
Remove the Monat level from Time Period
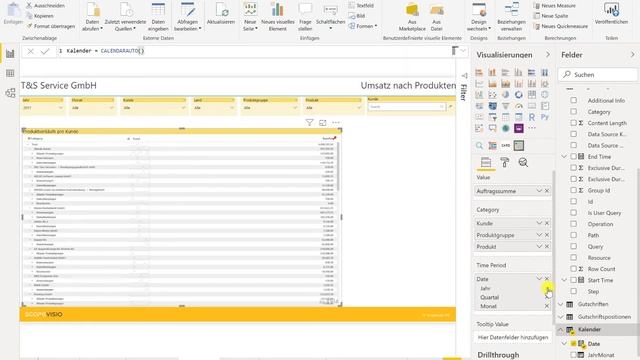pyautogui.click(x=547, y=306)
